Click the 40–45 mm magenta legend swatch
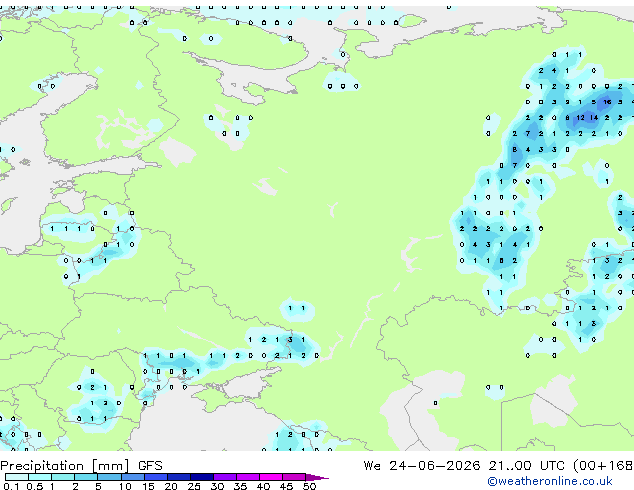The width and height of the screenshot is (634, 490). coord(271,477)
